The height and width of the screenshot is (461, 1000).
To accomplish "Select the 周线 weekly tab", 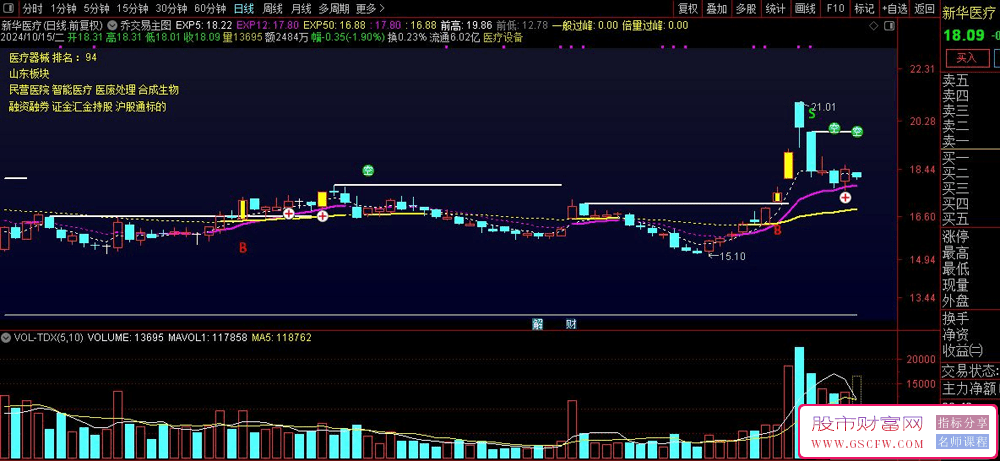I will point(273,9).
